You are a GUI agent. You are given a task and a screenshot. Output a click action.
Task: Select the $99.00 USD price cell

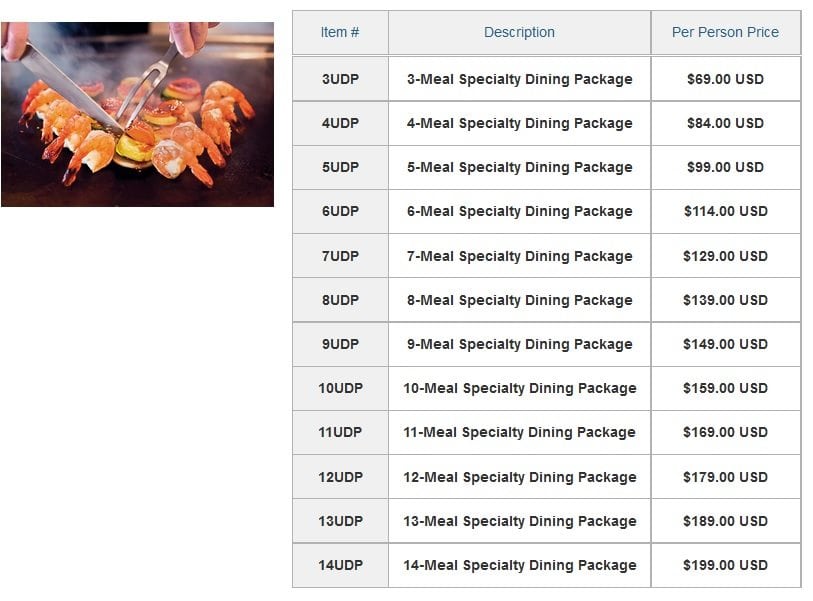click(725, 167)
